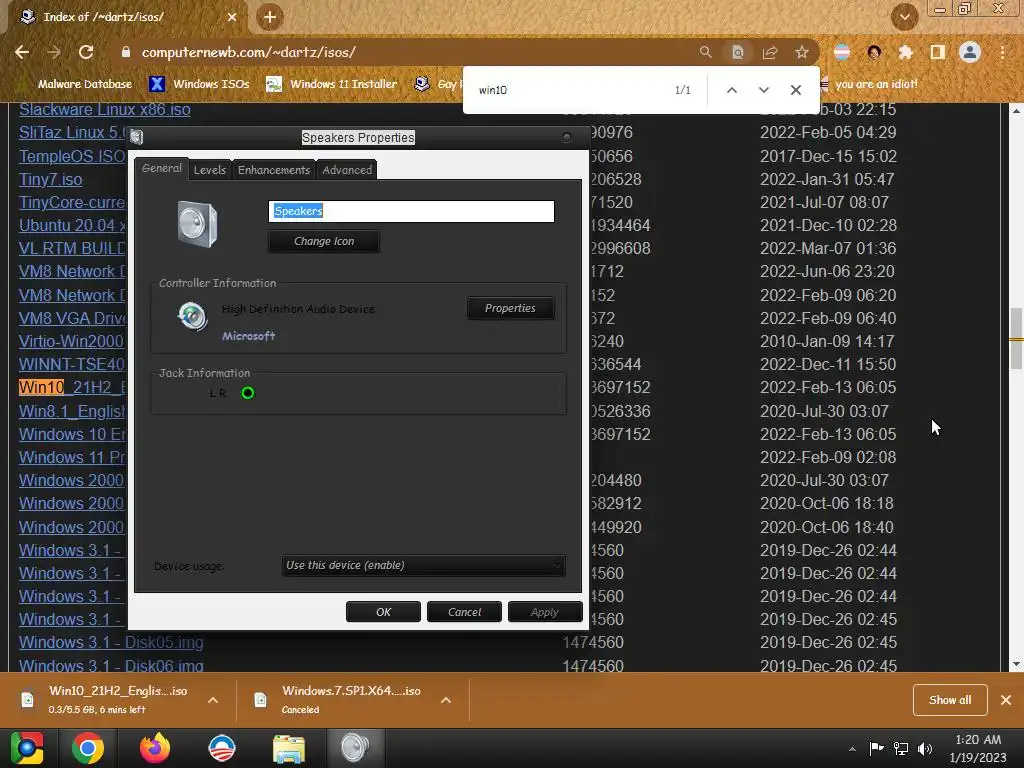Click the Speakers sound taskbar icon
This screenshot has height=768, width=1024.
click(x=355, y=748)
